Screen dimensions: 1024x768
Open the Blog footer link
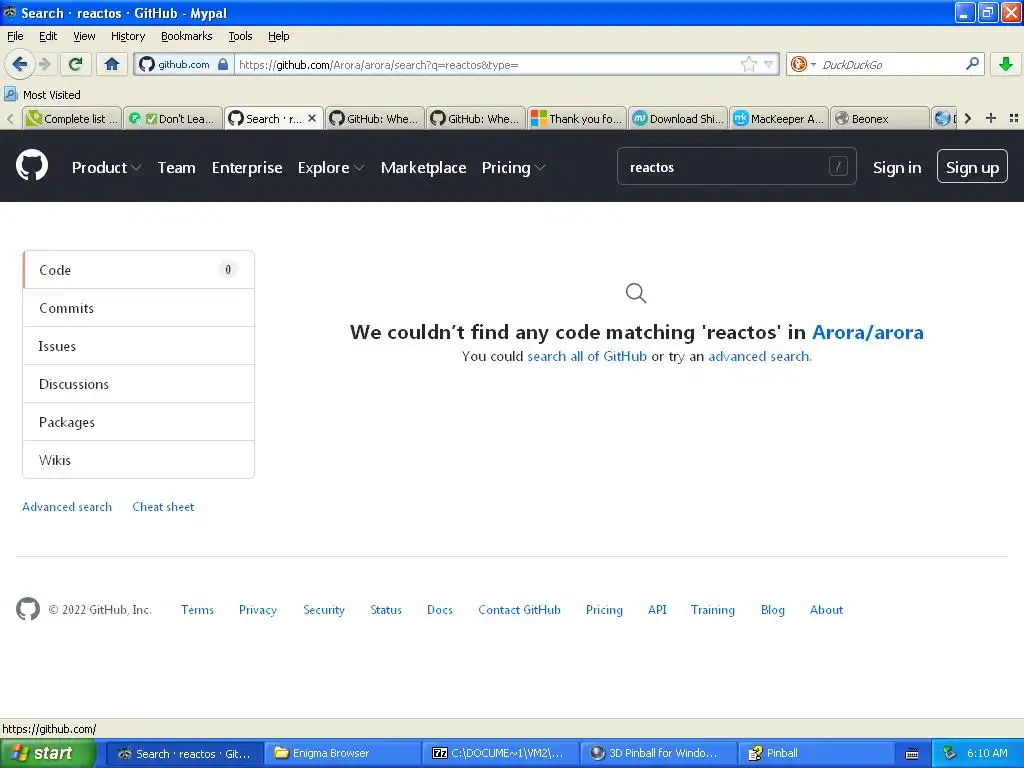click(x=773, y=610)
